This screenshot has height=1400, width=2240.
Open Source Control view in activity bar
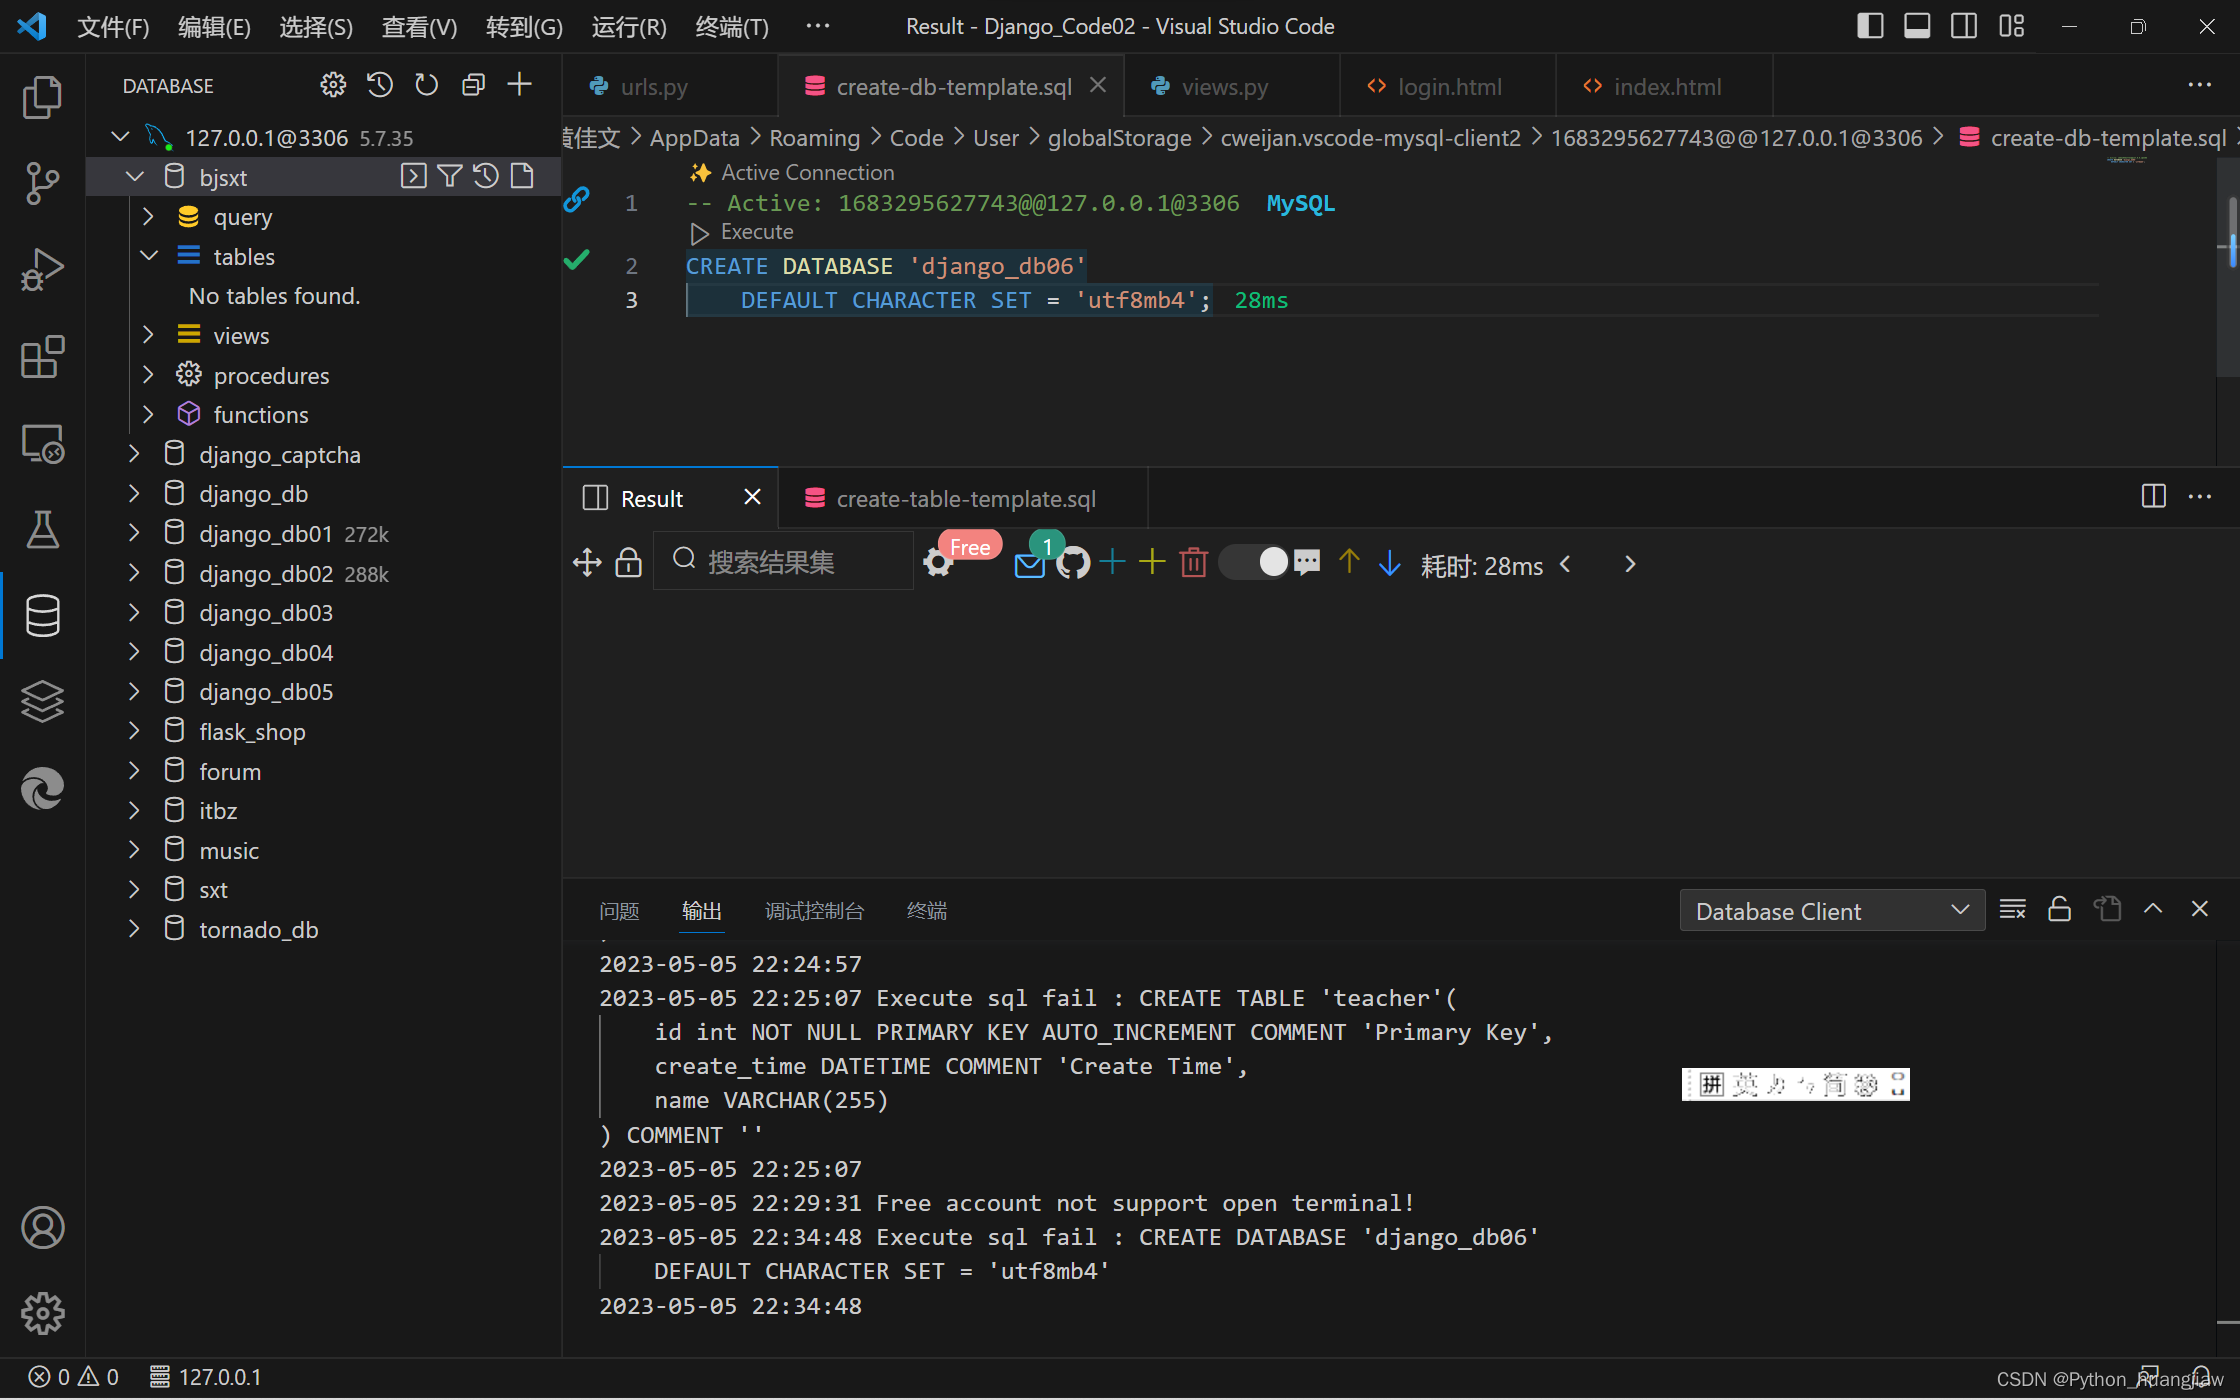(42, 183)
